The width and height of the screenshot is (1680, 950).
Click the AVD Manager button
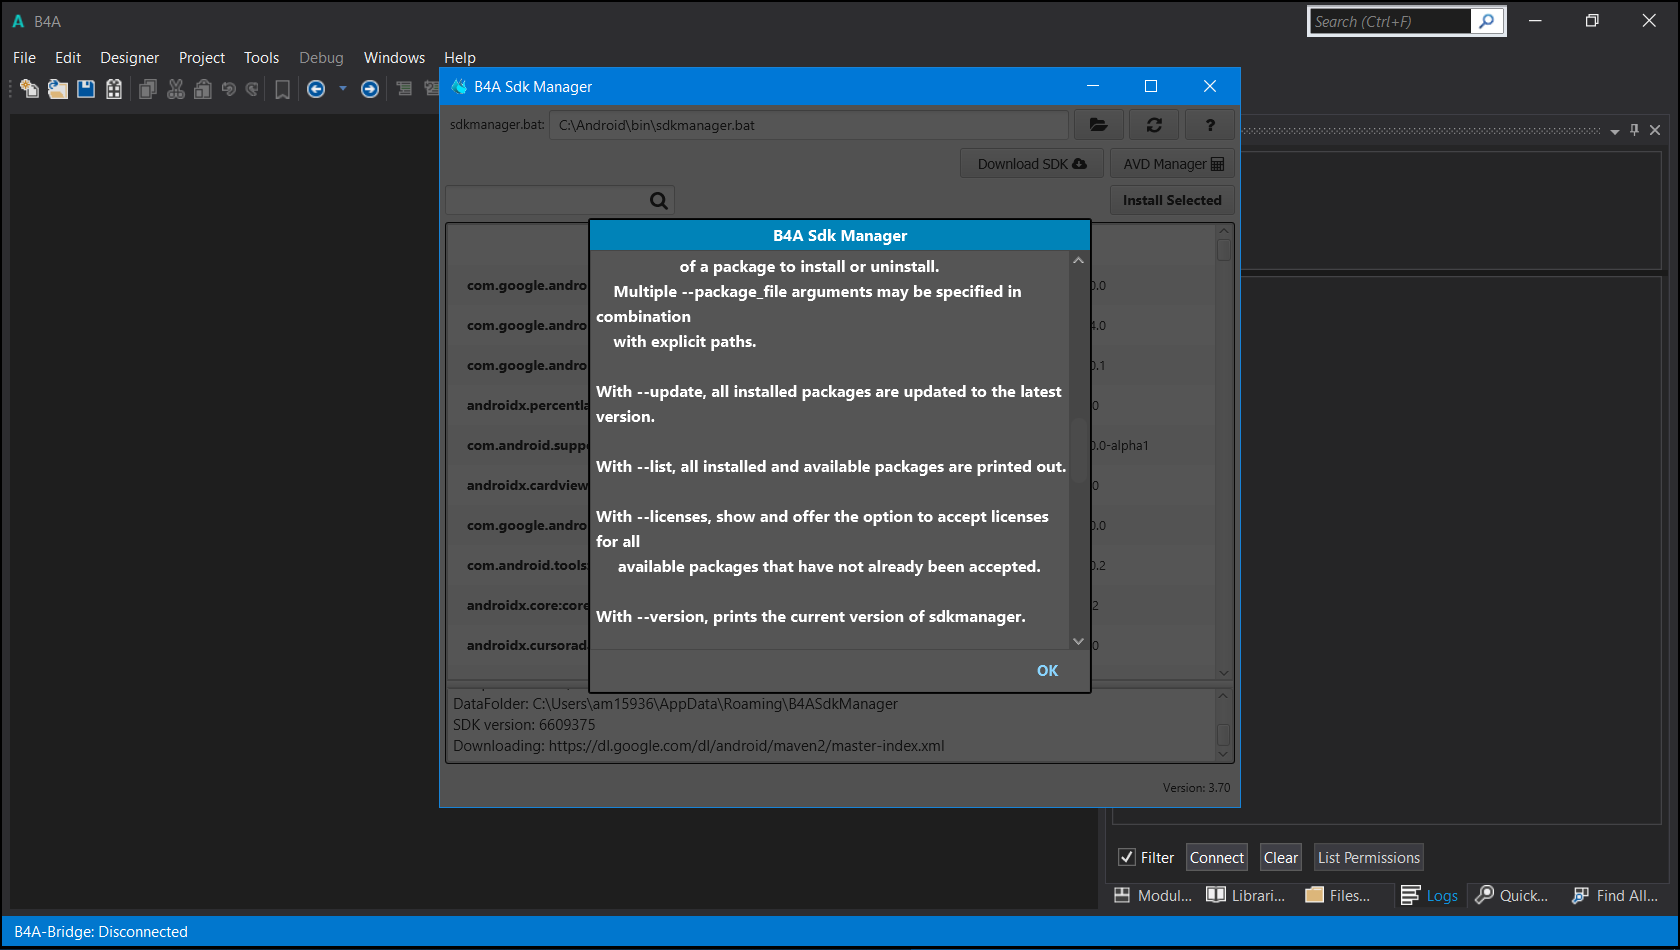pyautogui.click(x=1173, y=164)
